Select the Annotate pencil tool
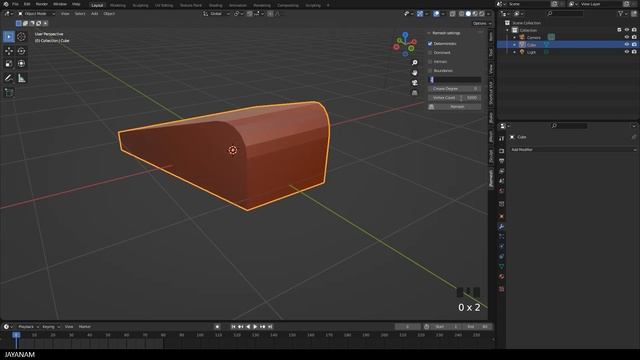Screen dimensions: 640x360 tap(9, 78)
